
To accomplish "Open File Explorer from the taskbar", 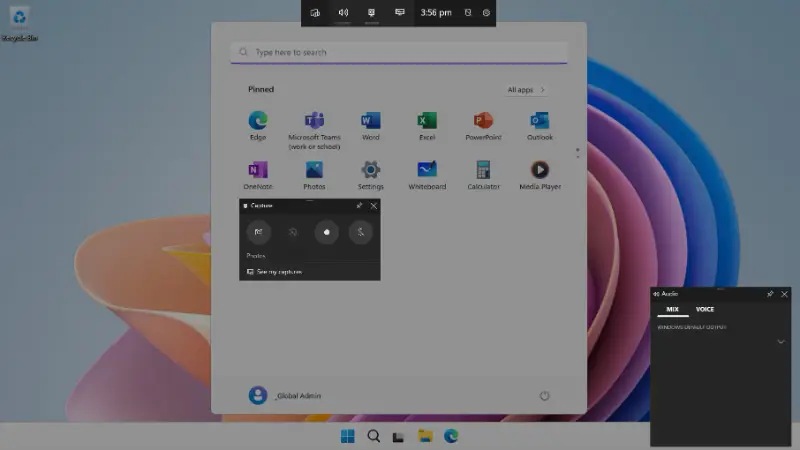I will [x=425, y=436].
